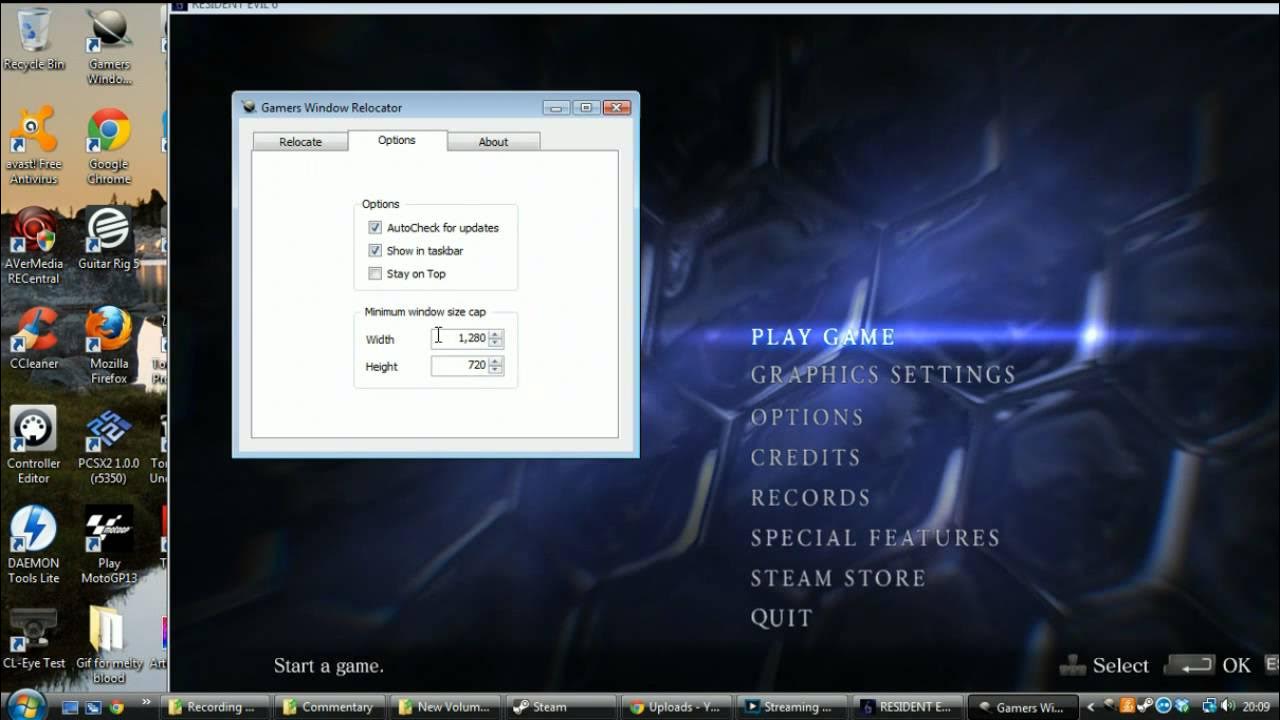The width and height of the screenshot is (1280, 720).
Task: Switch to Recording taskbar button
Action: point(215,707)
